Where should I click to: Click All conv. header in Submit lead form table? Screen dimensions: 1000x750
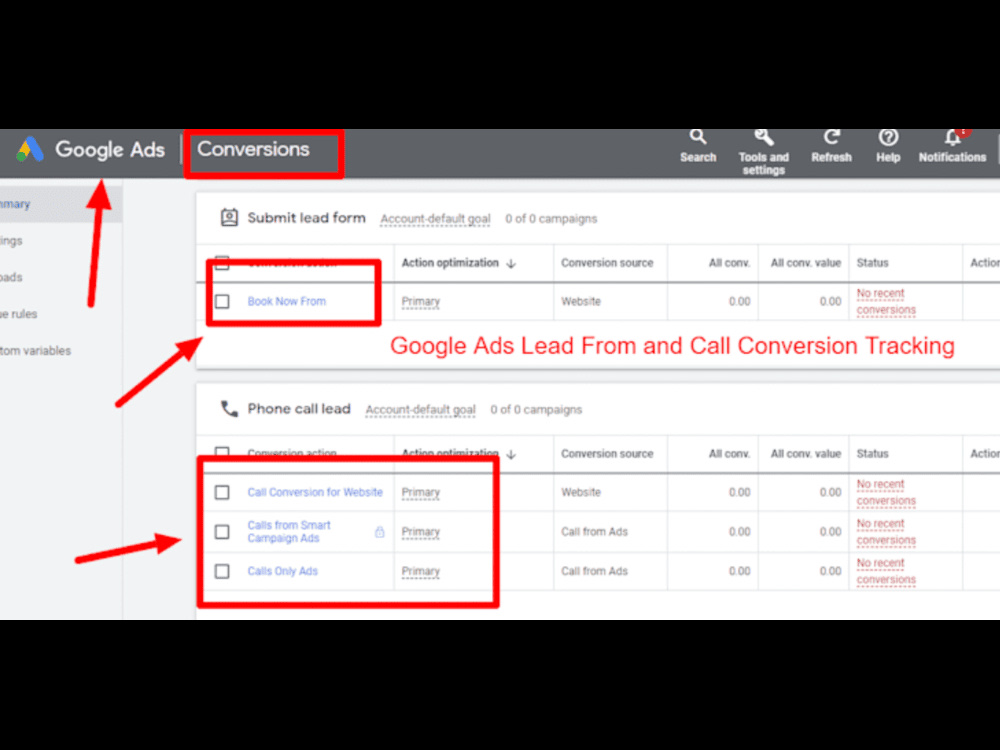(730, 263)
